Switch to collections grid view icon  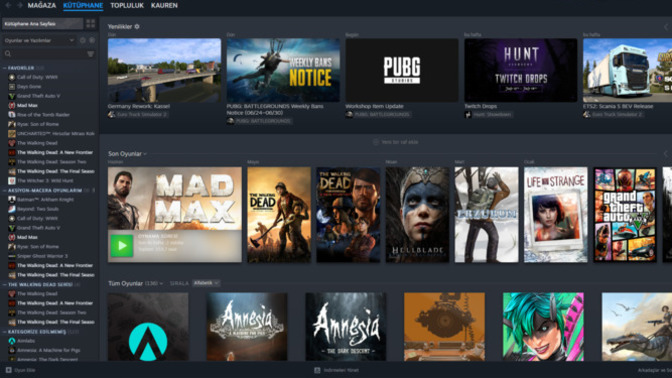pyautogui.click(x=90, y=24)
